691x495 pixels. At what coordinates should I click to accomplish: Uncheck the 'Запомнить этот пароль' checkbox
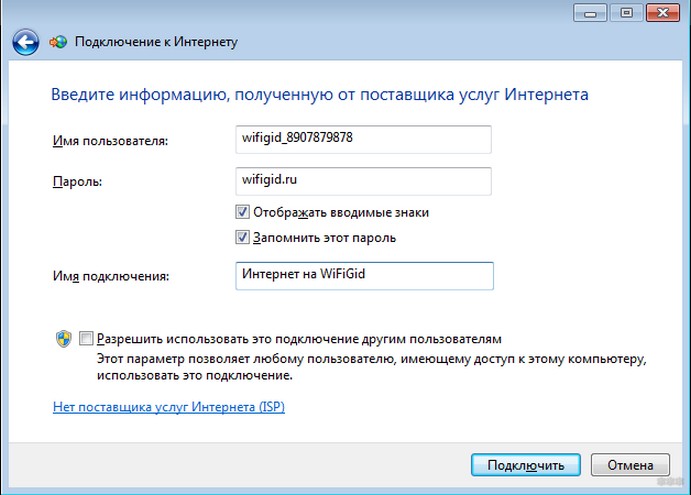coord(242,237)
